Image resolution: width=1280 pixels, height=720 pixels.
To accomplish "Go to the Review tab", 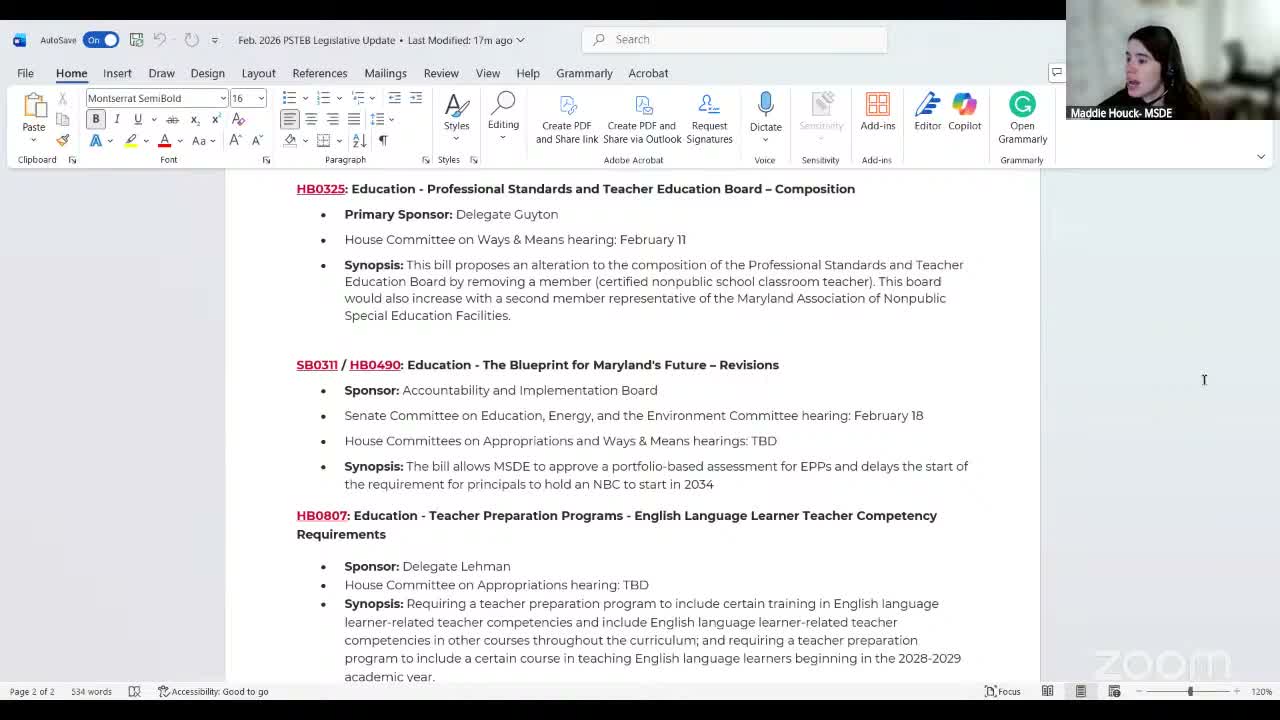I will 441,73.
